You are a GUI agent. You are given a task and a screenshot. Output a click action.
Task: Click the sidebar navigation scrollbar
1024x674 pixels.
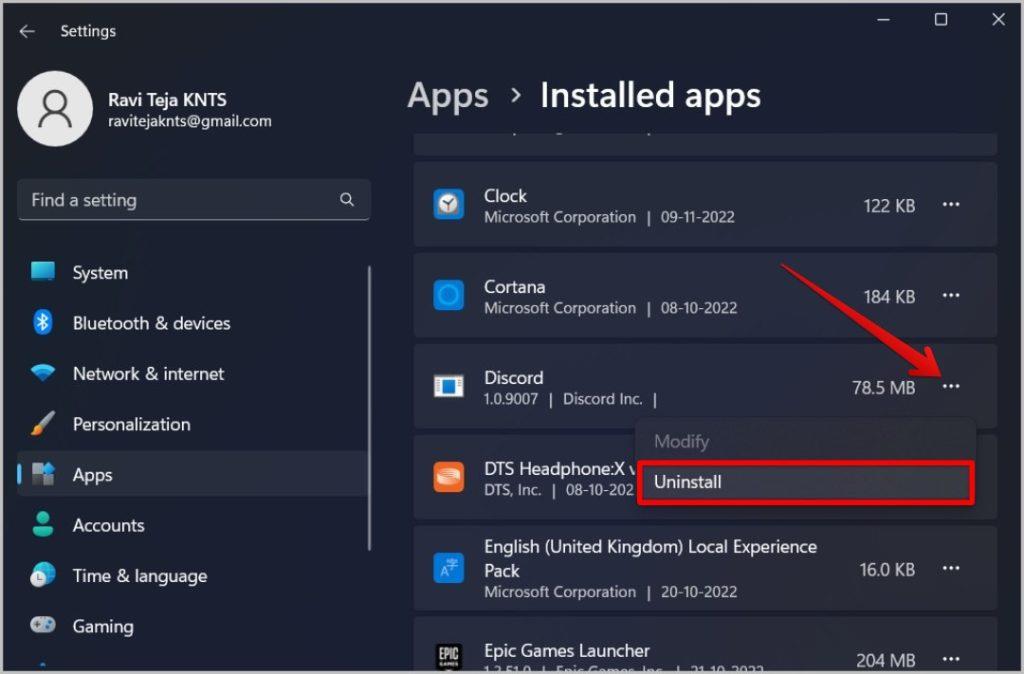tap(369, 408)
